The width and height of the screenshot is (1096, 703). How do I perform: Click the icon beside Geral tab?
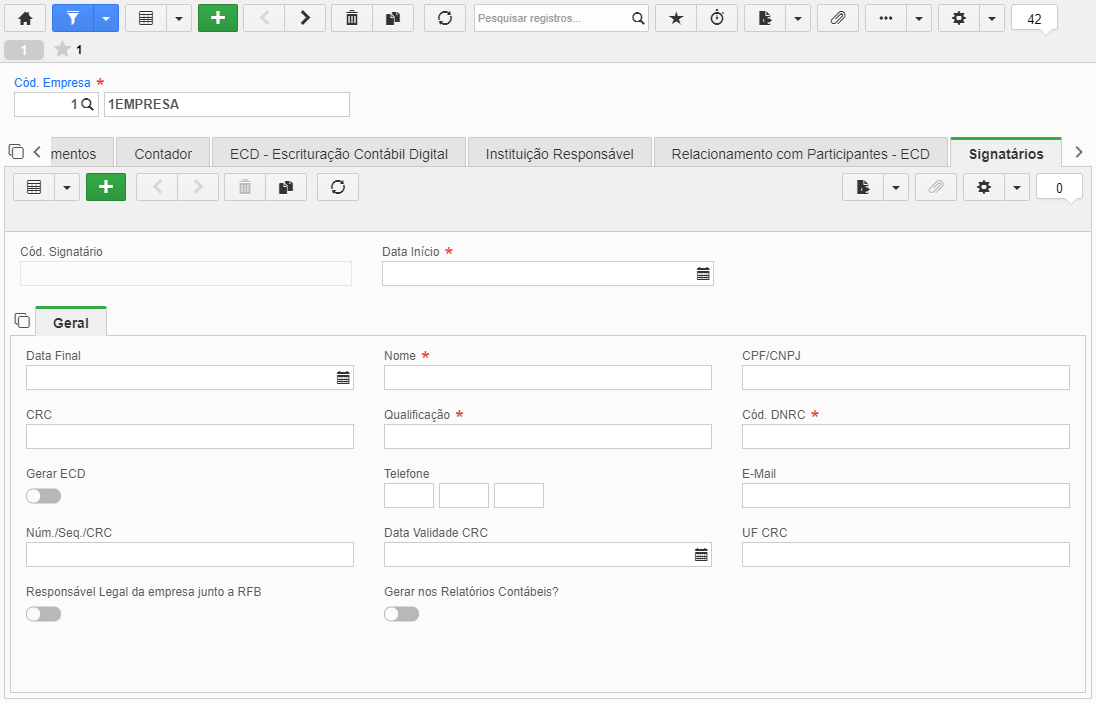22,320
